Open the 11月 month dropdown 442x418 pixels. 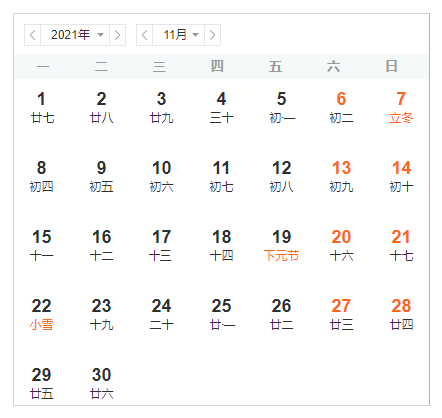click(x=178, y=35)
